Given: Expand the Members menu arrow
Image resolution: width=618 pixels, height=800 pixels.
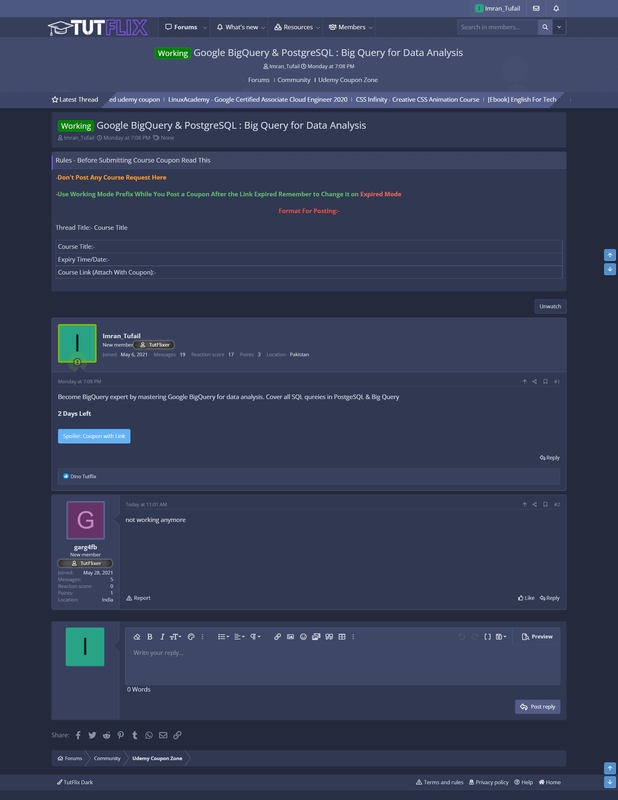Looking at the screenshot, I should click(x=370, y=28).
